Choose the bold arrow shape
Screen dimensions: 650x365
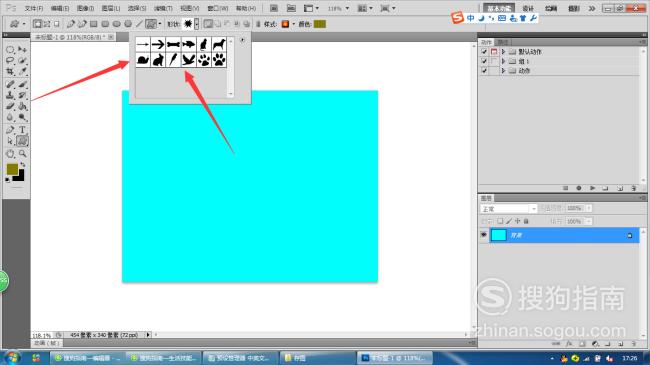(158, 44)
